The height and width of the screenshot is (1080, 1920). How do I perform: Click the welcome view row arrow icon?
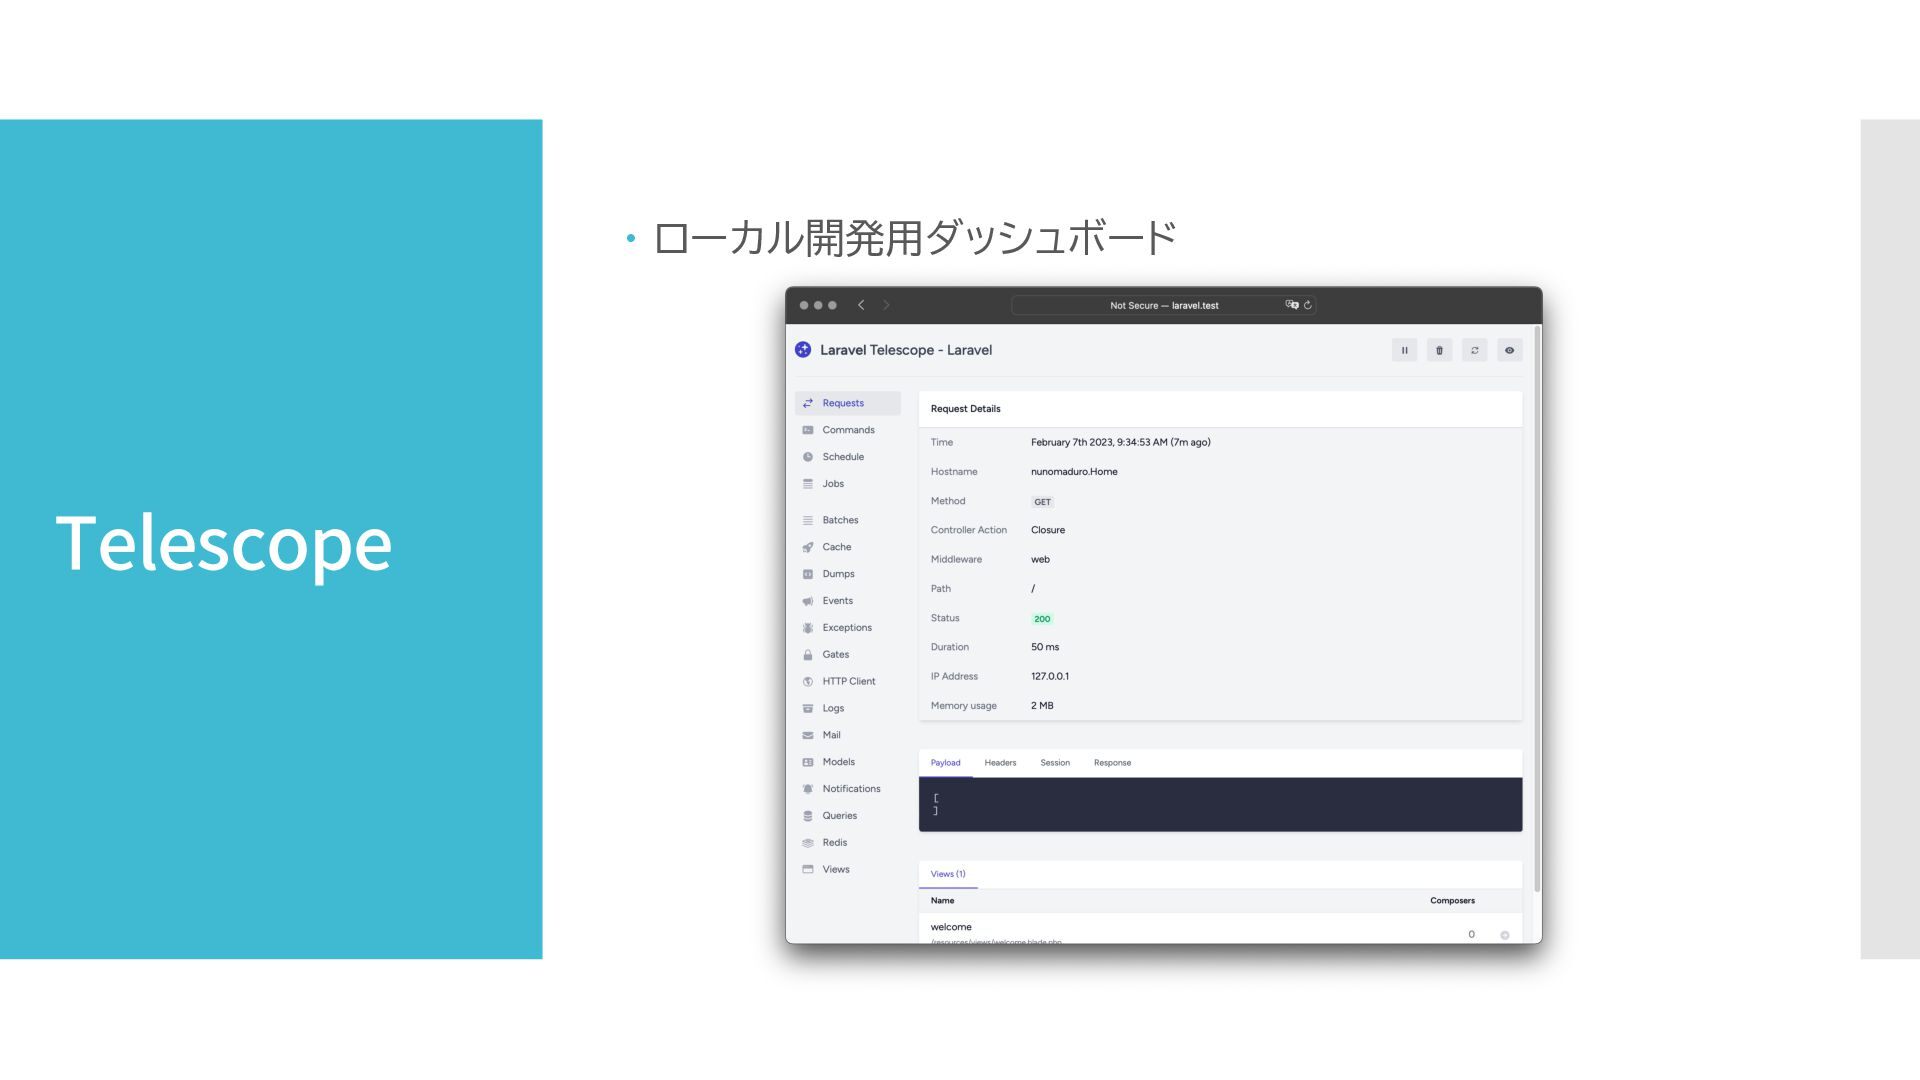[x=1504, y=935]
